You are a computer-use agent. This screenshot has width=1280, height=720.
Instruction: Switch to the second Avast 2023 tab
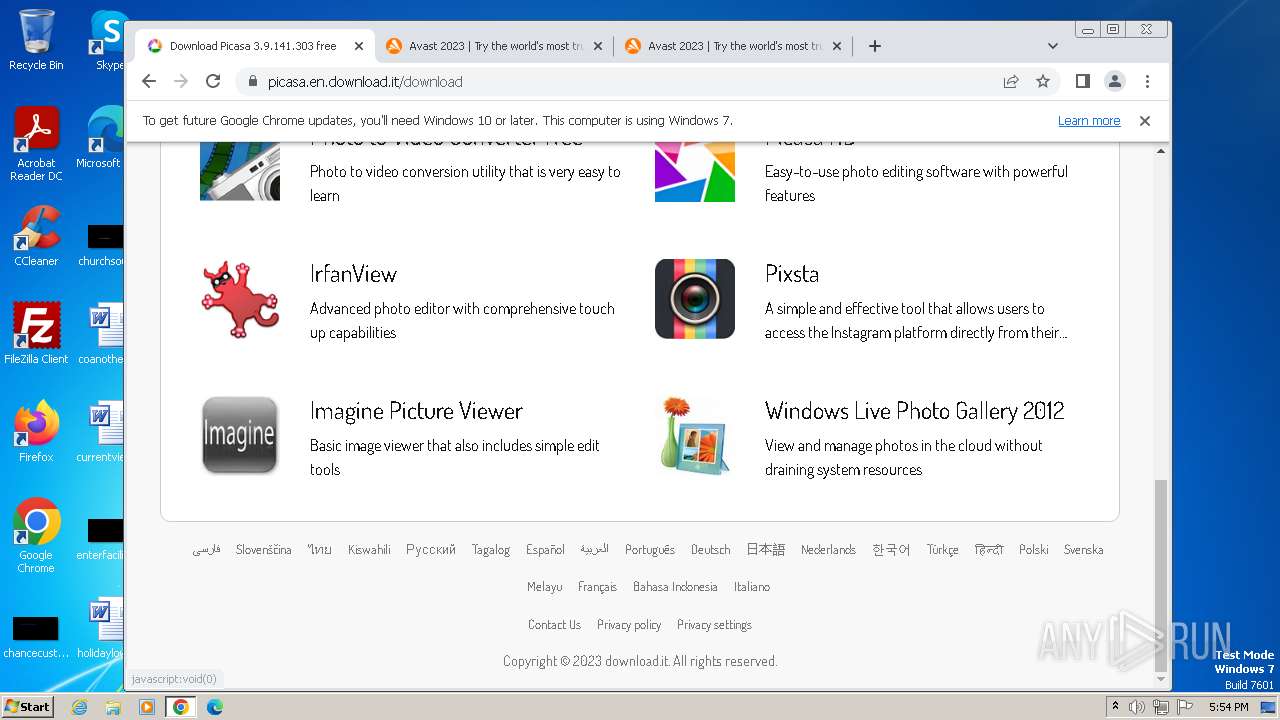(495, 46)
